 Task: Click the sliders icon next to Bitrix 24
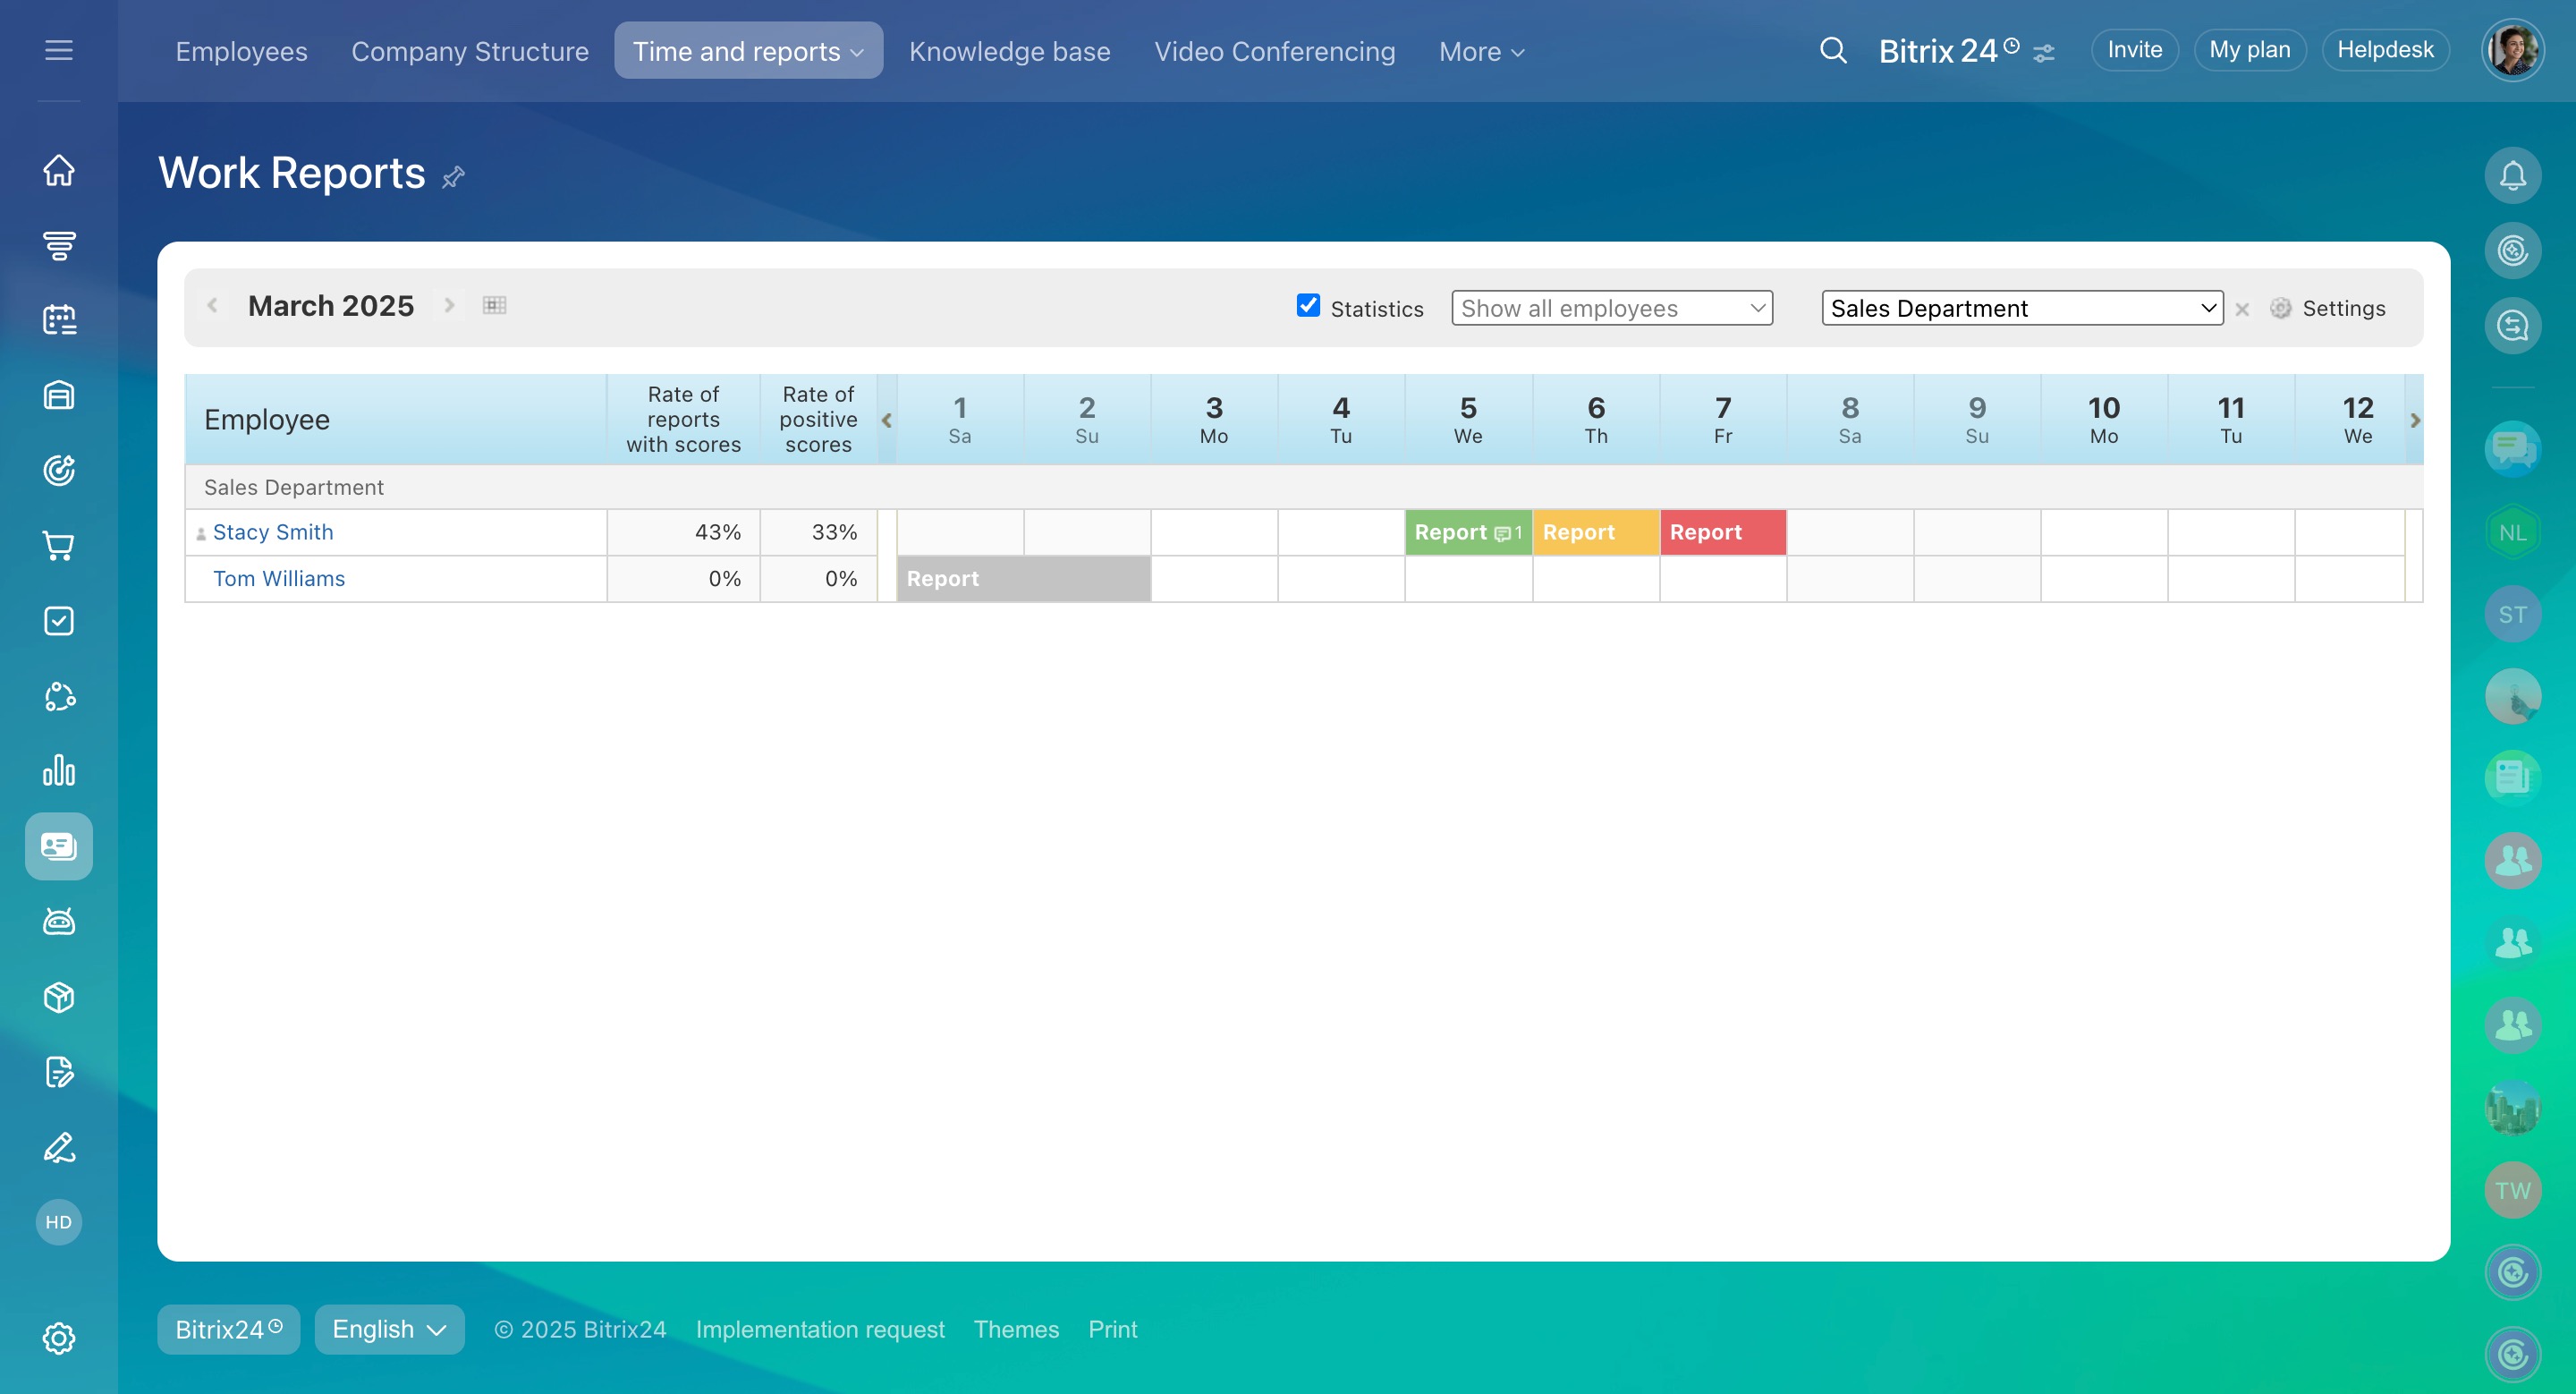click(x=2044, y=53)
